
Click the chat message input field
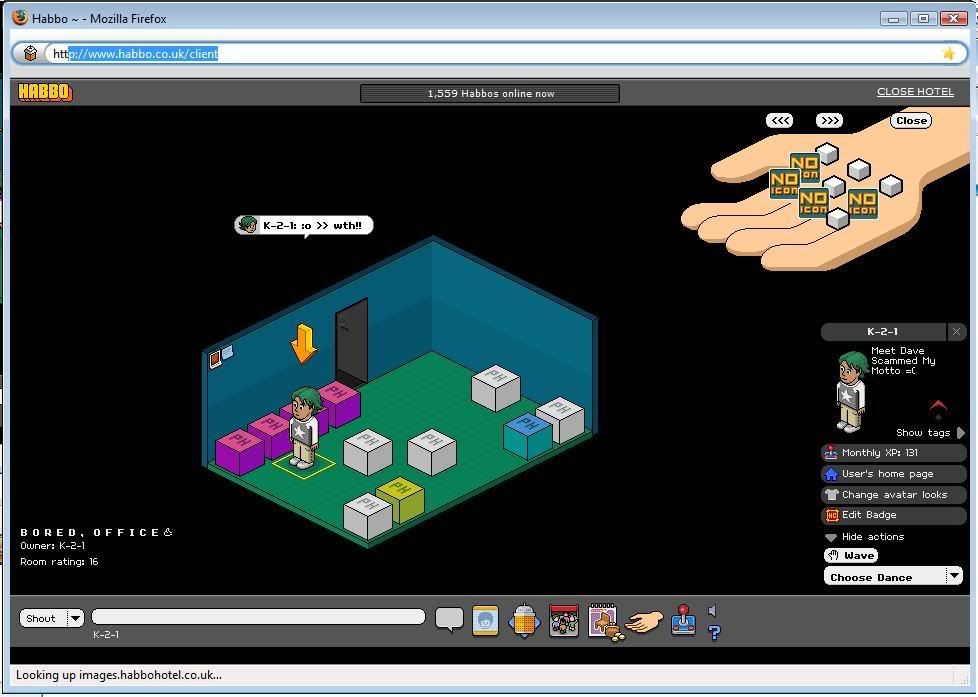point(258,617)
